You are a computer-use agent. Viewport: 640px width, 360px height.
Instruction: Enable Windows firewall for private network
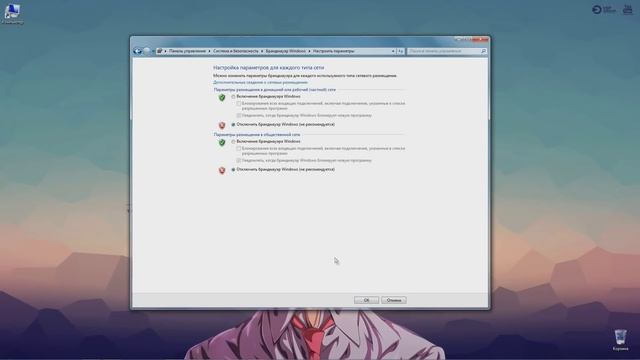(233, 97)
